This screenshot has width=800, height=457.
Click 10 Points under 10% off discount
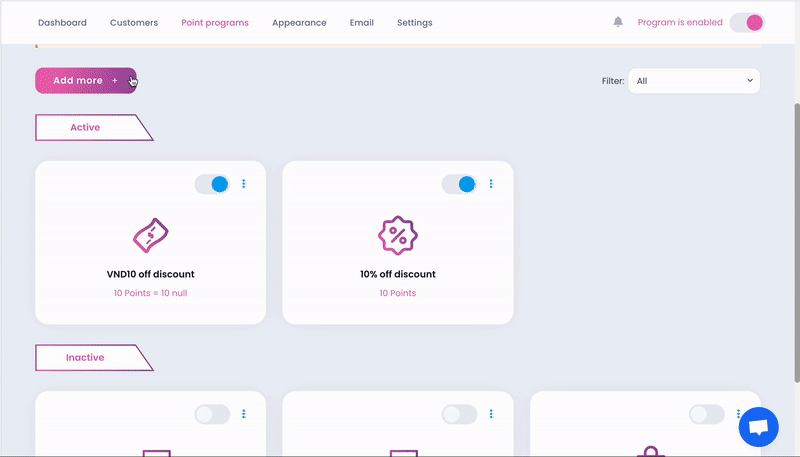(398, 293)
